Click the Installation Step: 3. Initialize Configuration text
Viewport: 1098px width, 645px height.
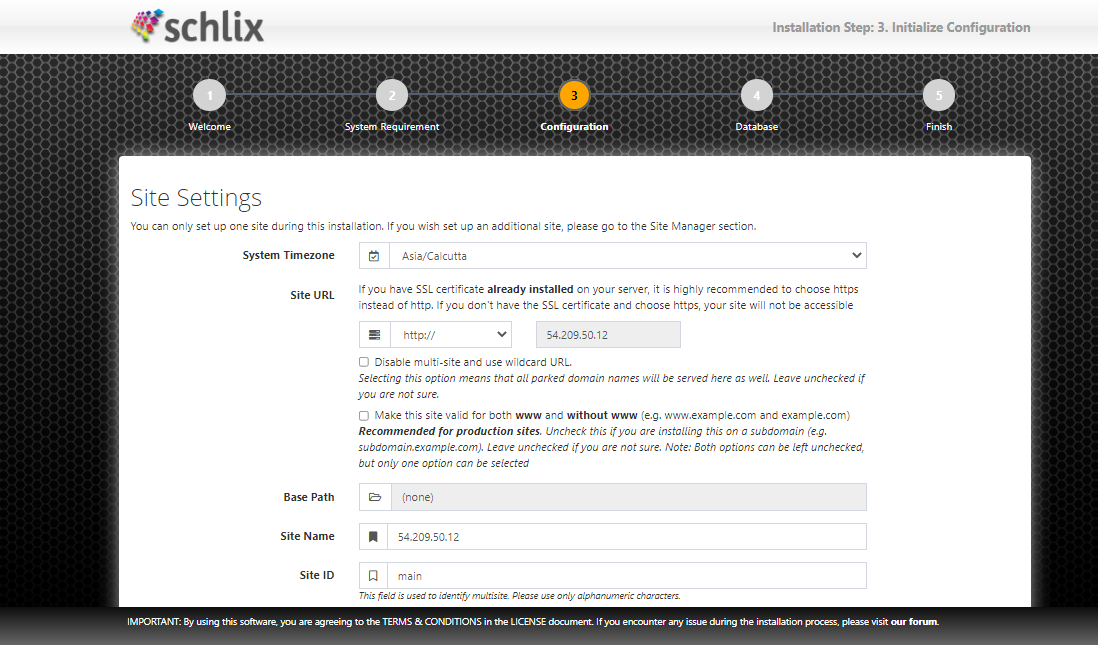901,27
